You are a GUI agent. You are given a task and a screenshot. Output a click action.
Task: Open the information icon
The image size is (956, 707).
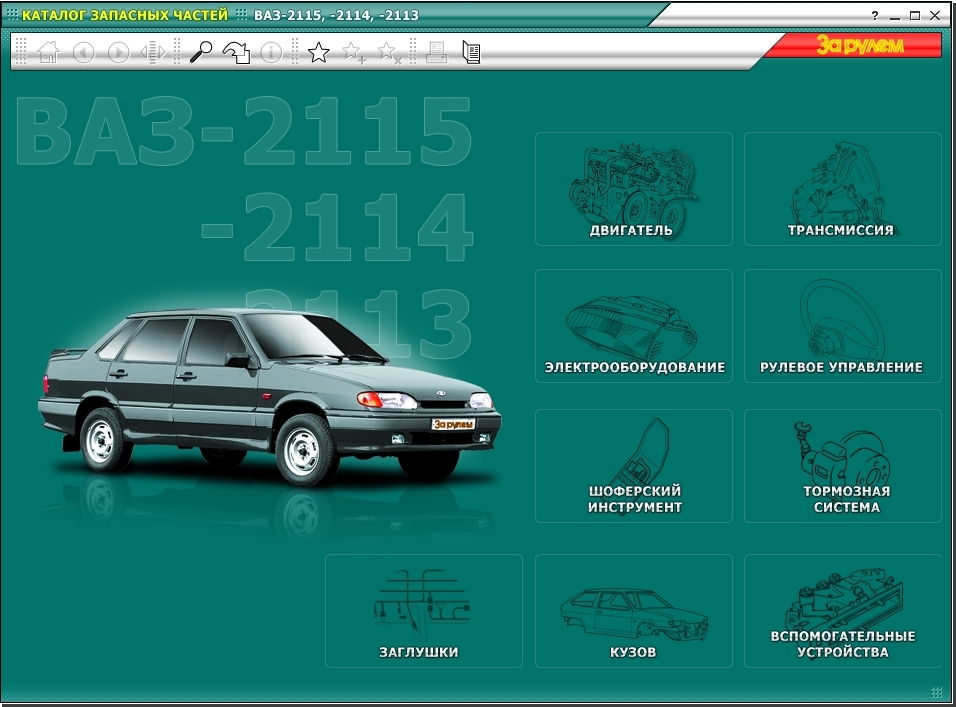click(x=271, y=52)
